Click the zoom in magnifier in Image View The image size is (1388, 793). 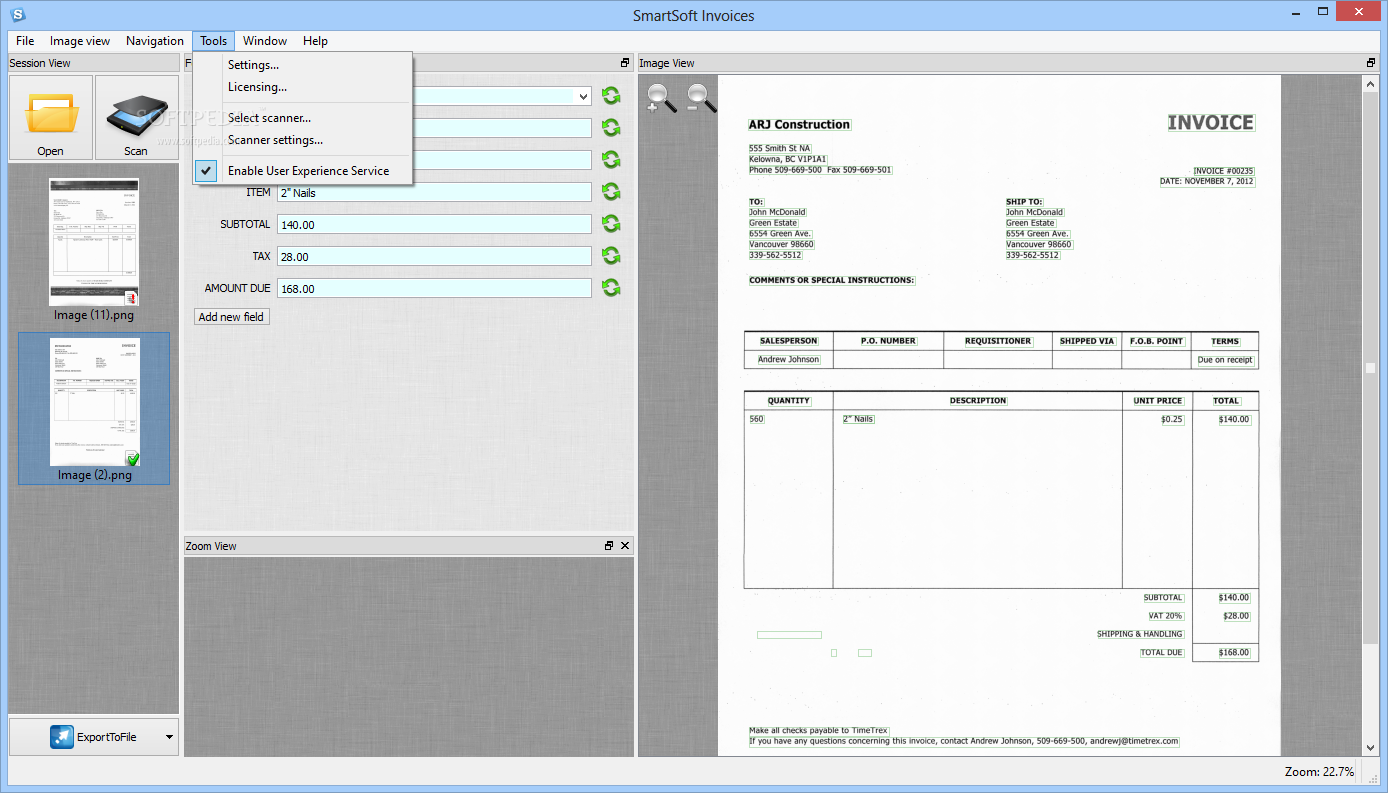661,98
